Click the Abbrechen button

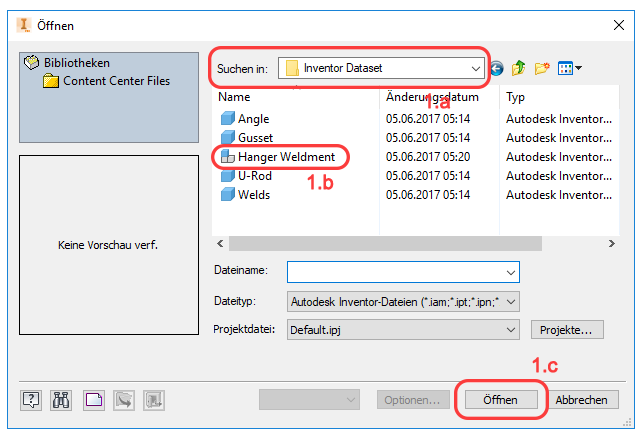(581, 399)
